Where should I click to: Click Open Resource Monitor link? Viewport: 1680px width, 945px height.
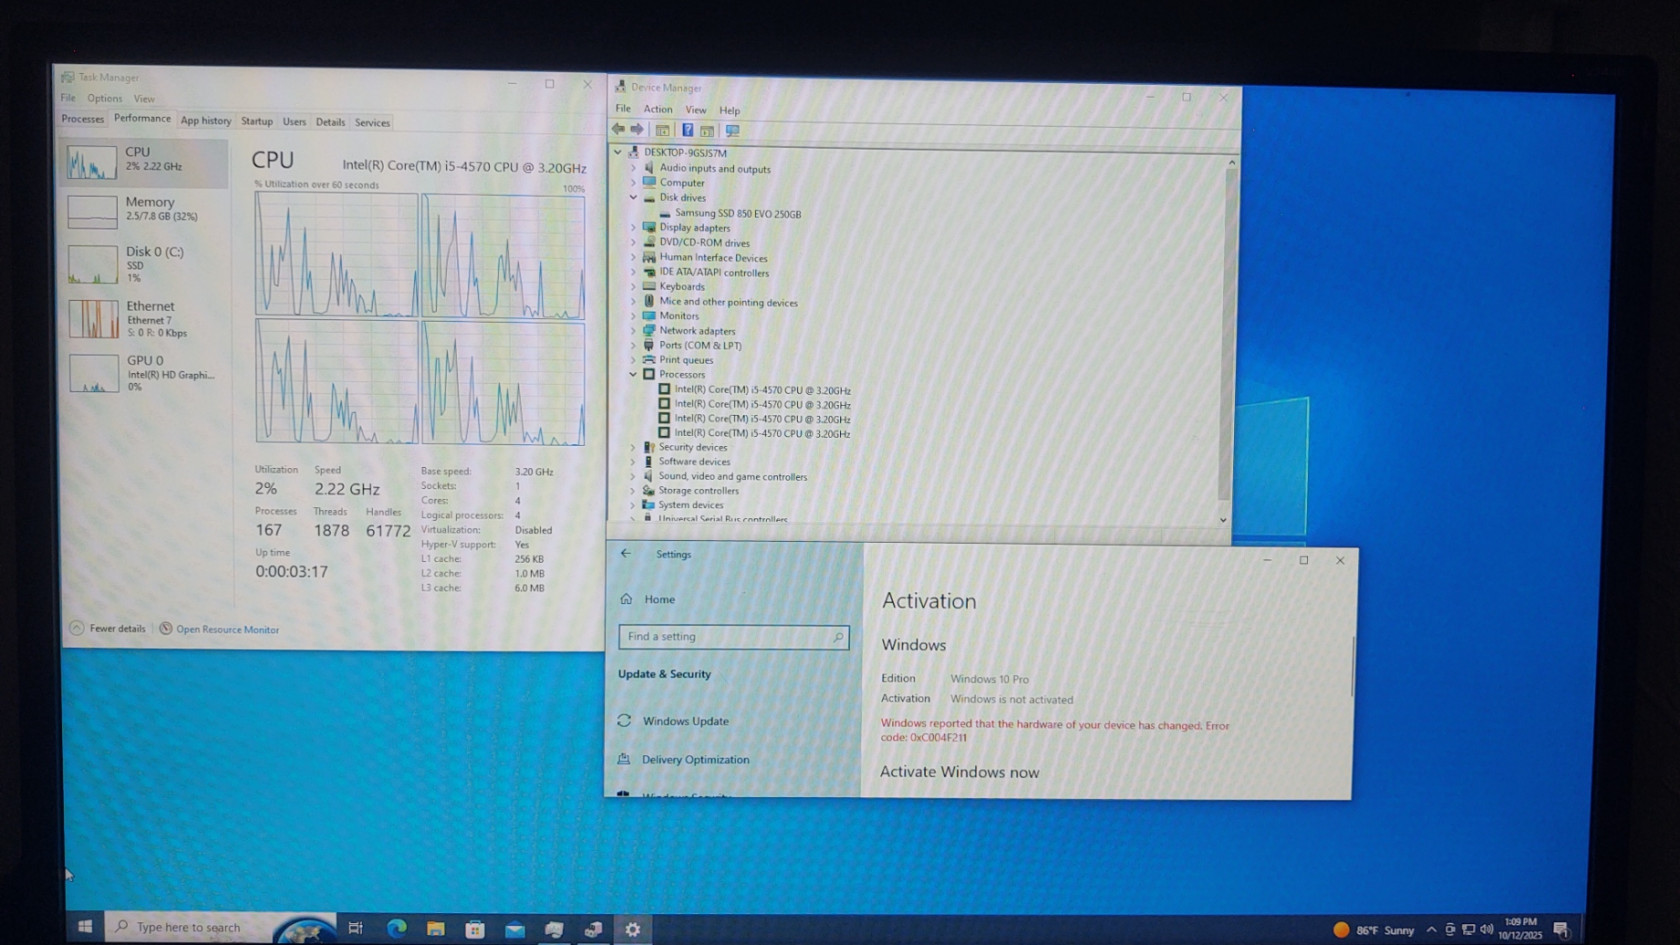pyautogui.click(x=227, y=629)
